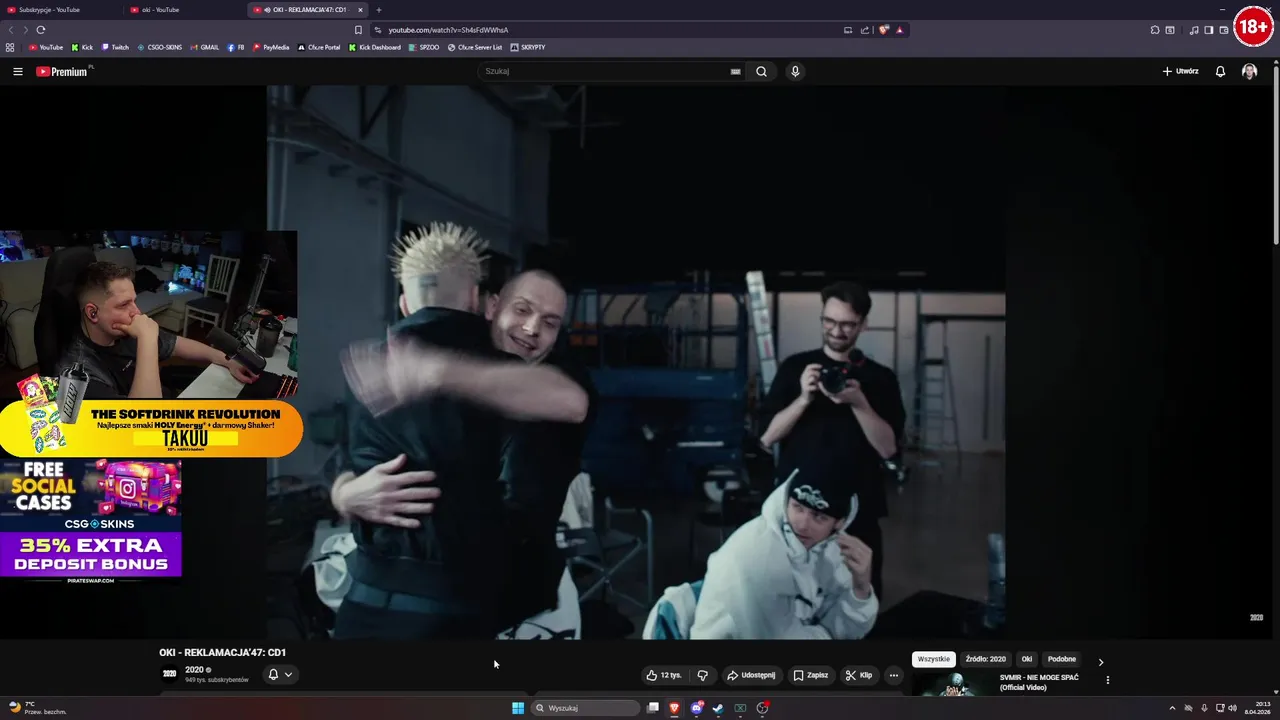This screenshot has height=720, width=1280.
Task: Open Brave Rewards triangle icon
Action: pos(899,30)
